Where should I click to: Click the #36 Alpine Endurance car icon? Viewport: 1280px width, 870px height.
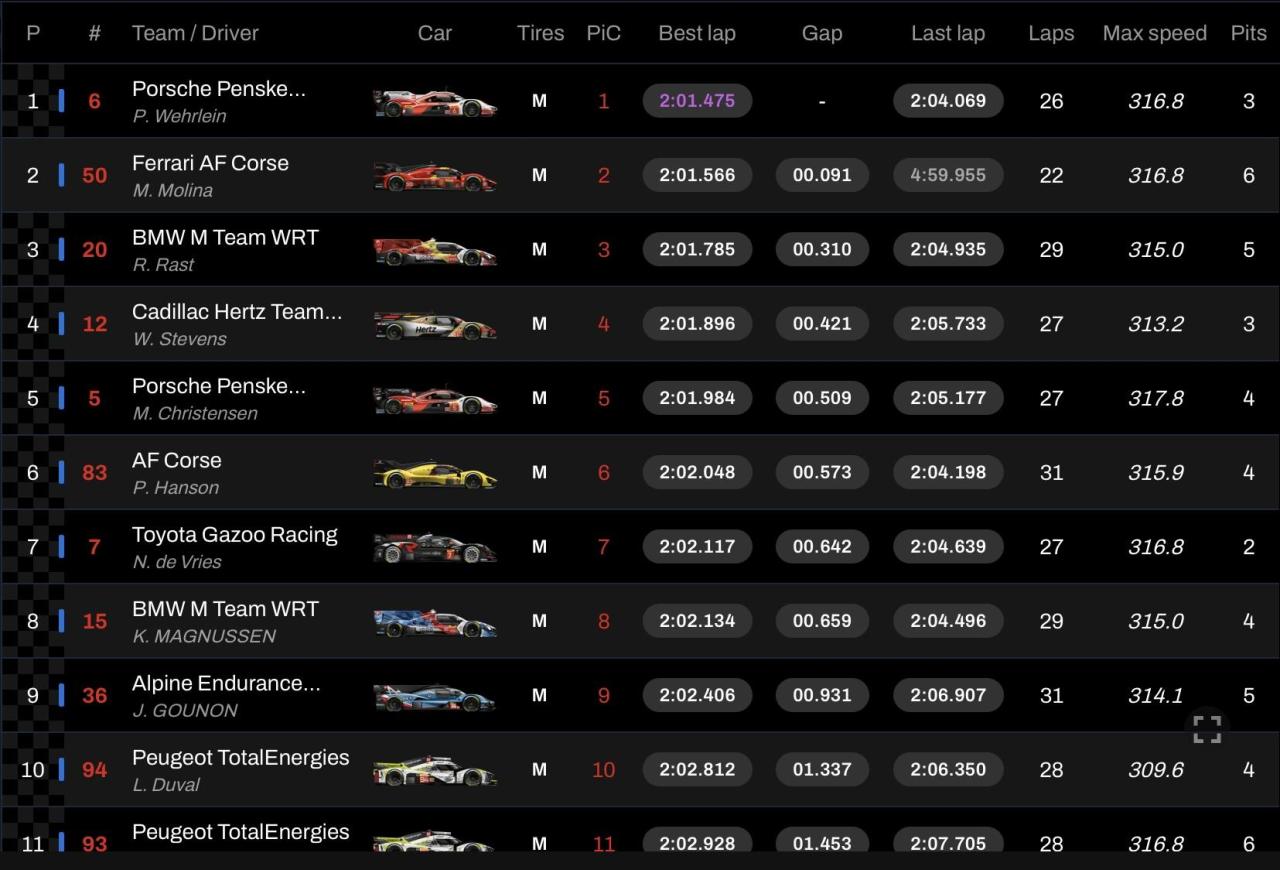(x=434, y=697)
